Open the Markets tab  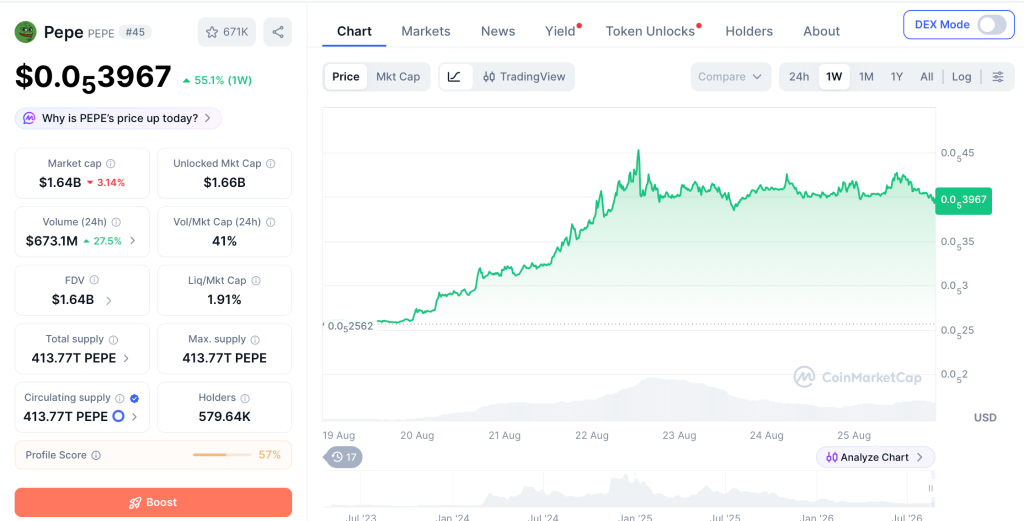coord(426,31)
